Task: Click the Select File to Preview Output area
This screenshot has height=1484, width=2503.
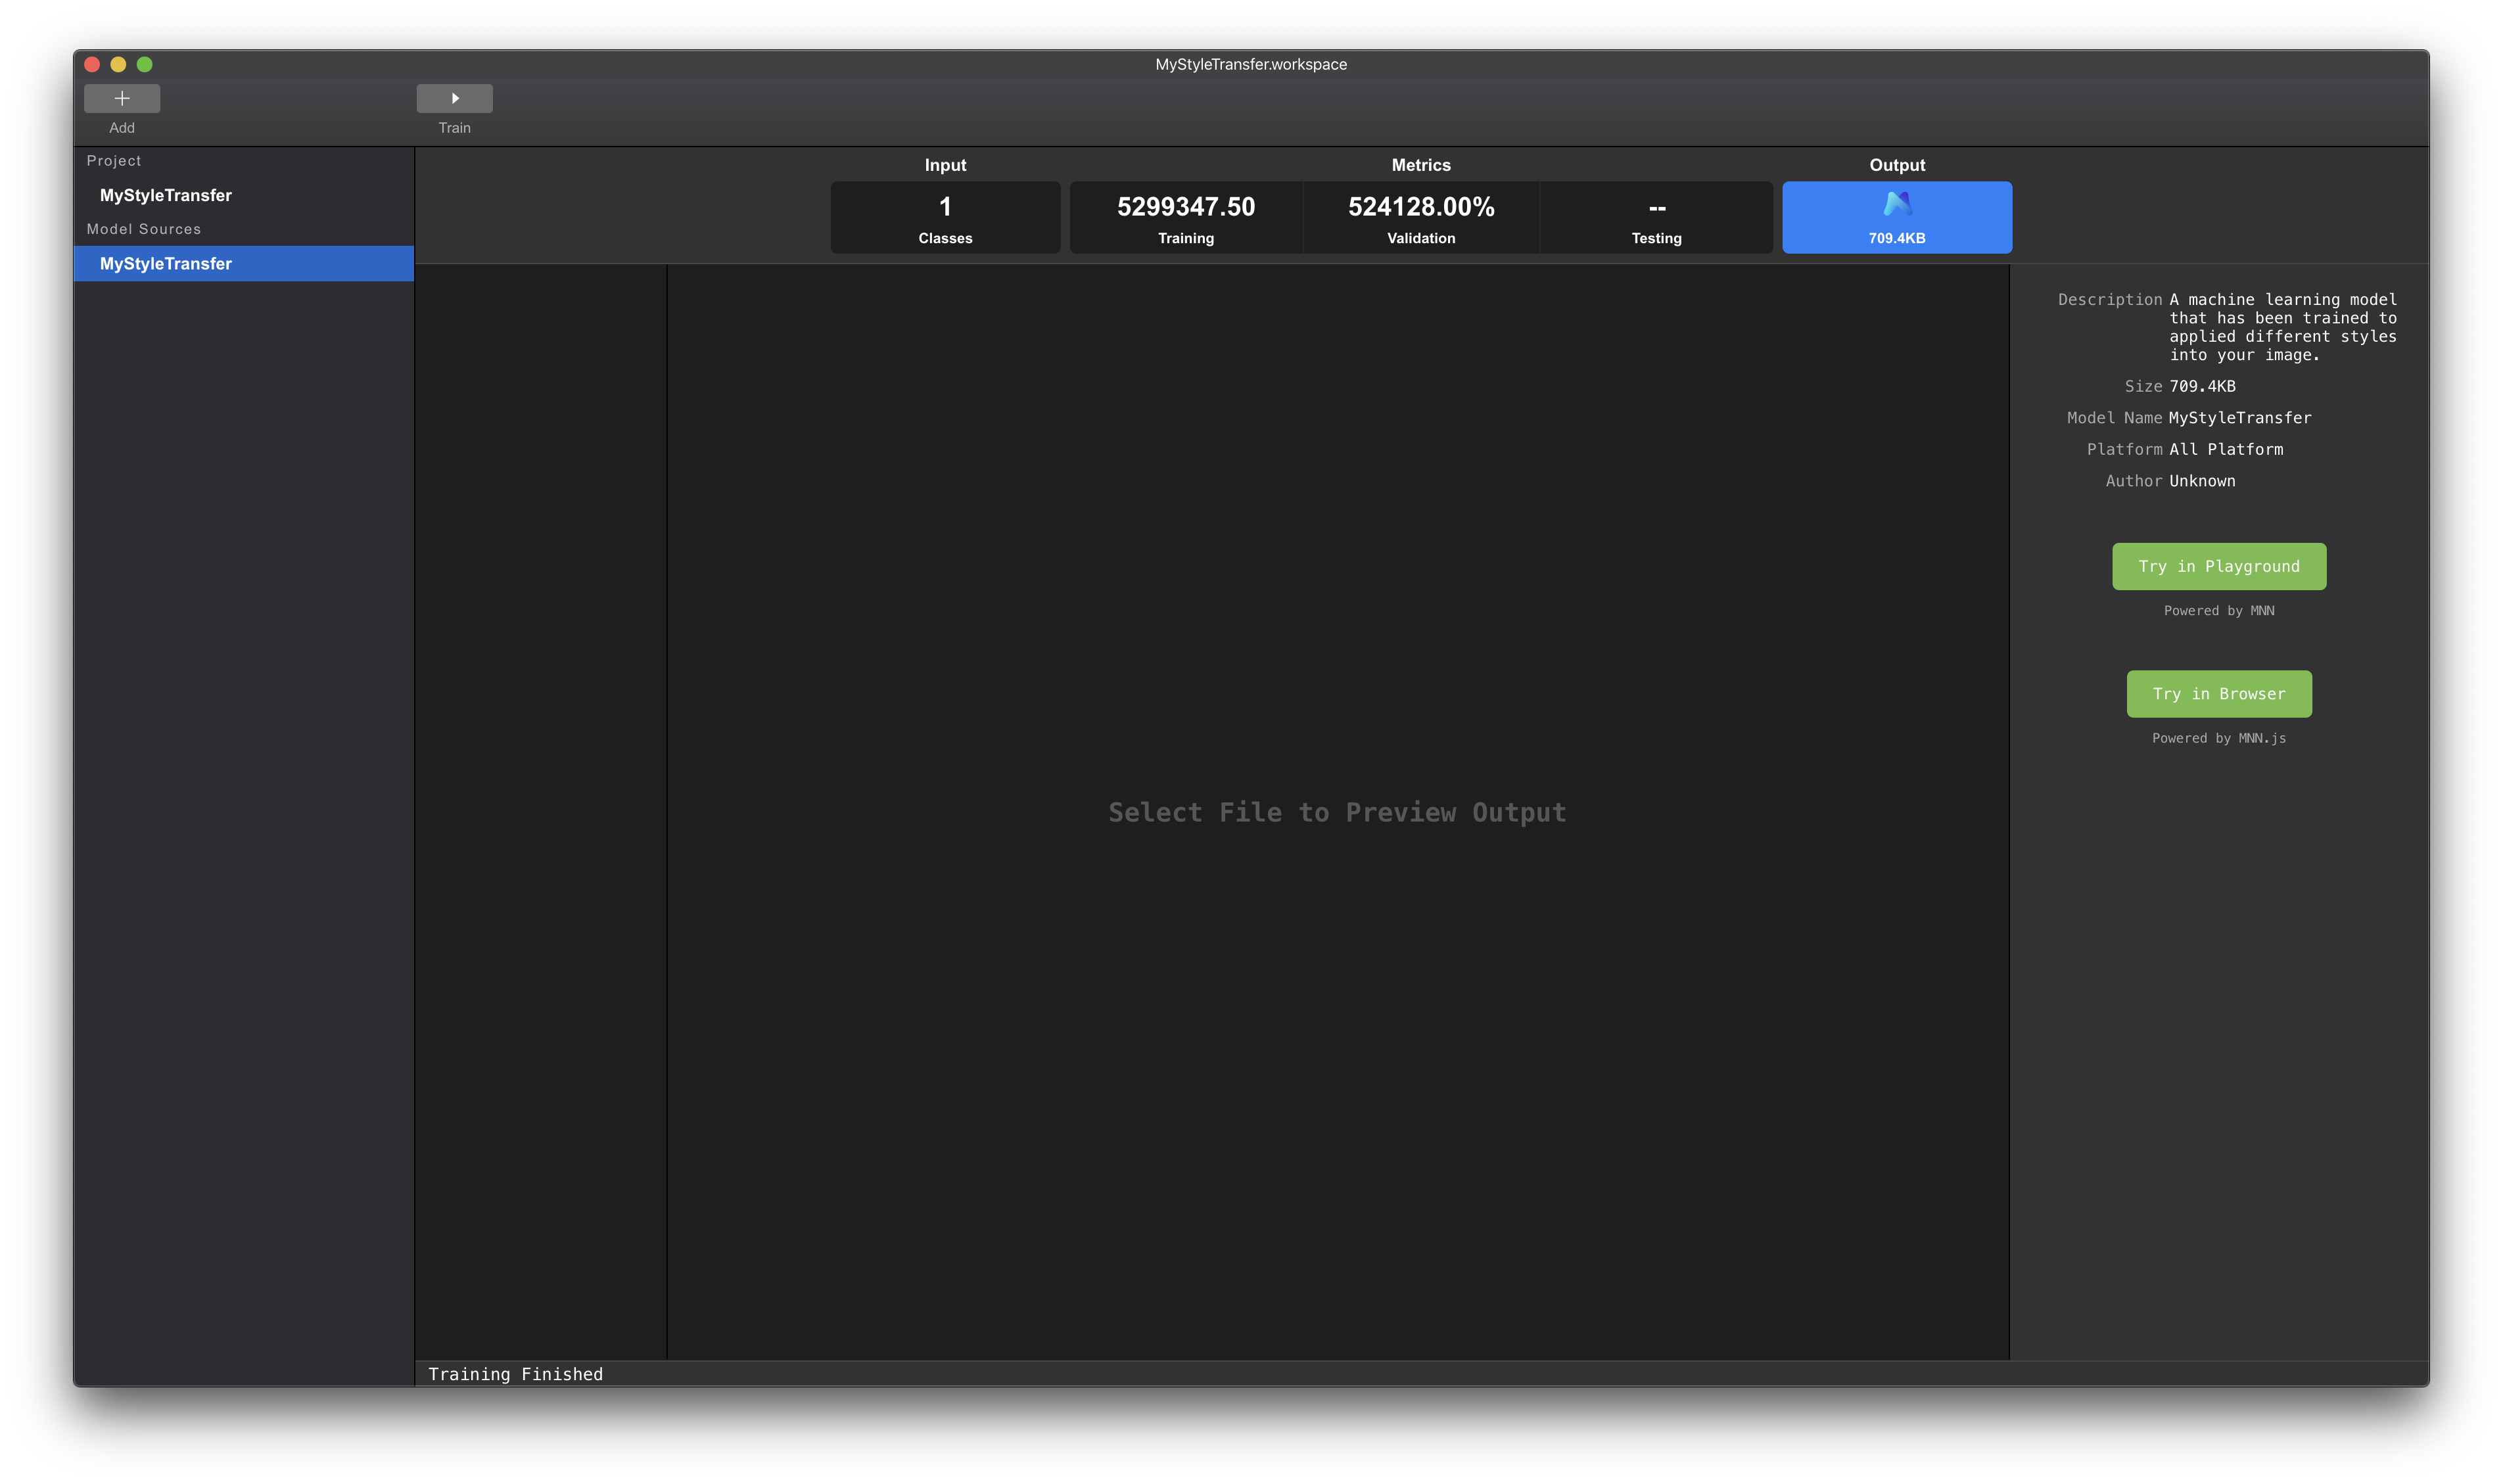Action: click(1337, 812)
